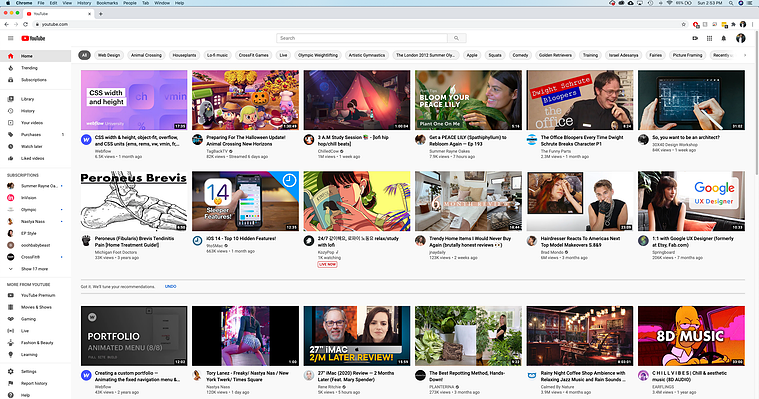This screenshot has height=399, width=759.
Task: Open Movies & Shows in the sidebar
Action: (35, 307)
